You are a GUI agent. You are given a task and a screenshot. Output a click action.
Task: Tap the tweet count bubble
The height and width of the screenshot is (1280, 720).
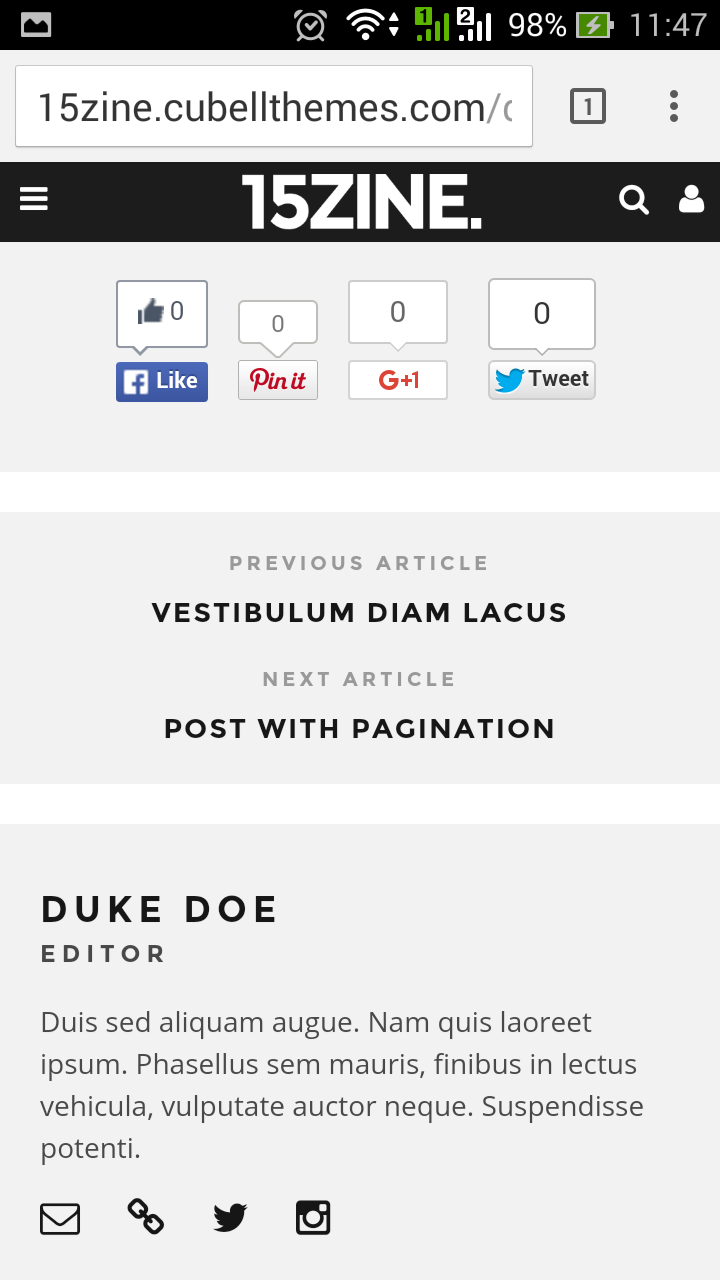(x=542, y=314)
